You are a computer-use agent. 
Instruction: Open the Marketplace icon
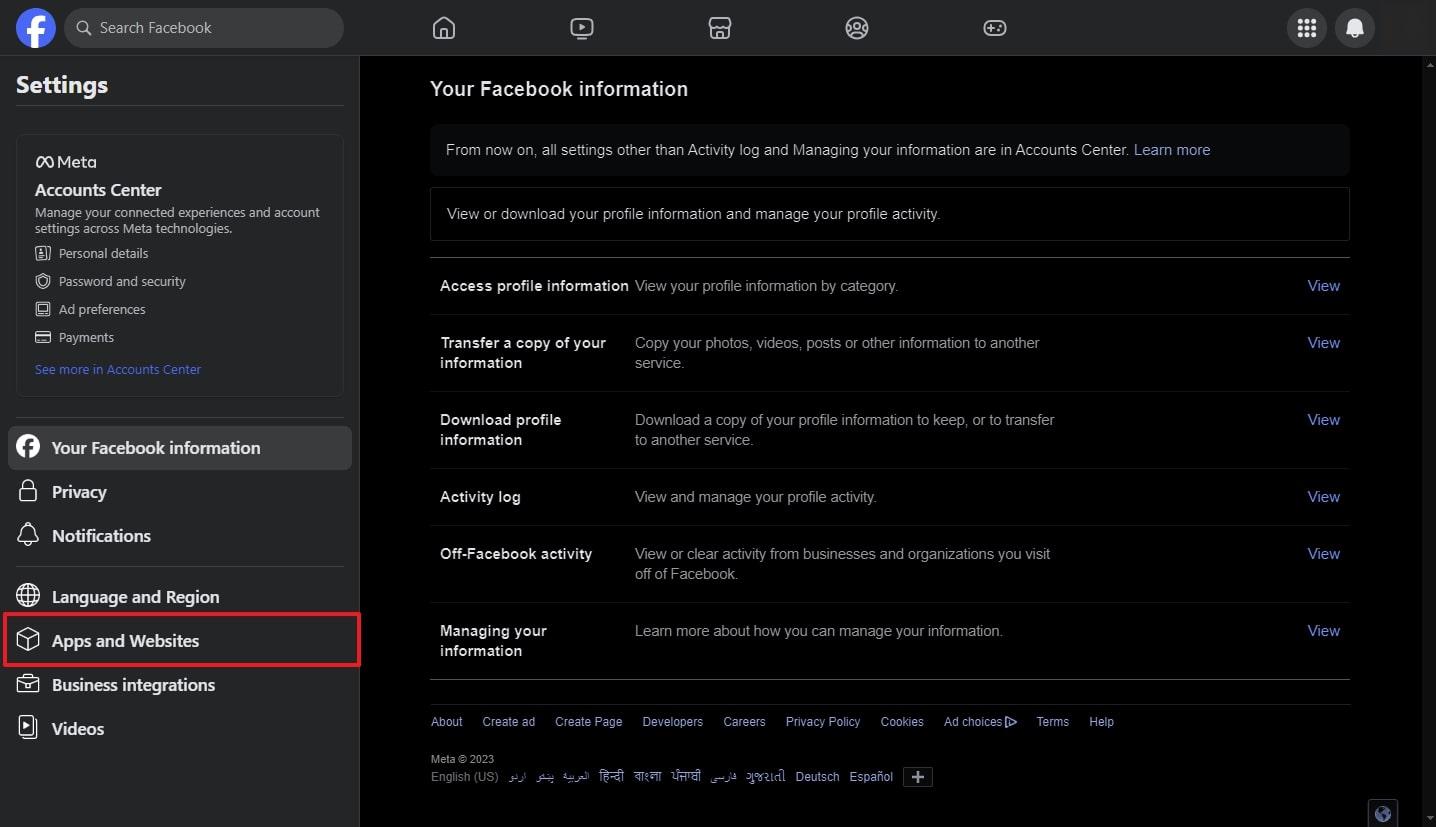719,28
